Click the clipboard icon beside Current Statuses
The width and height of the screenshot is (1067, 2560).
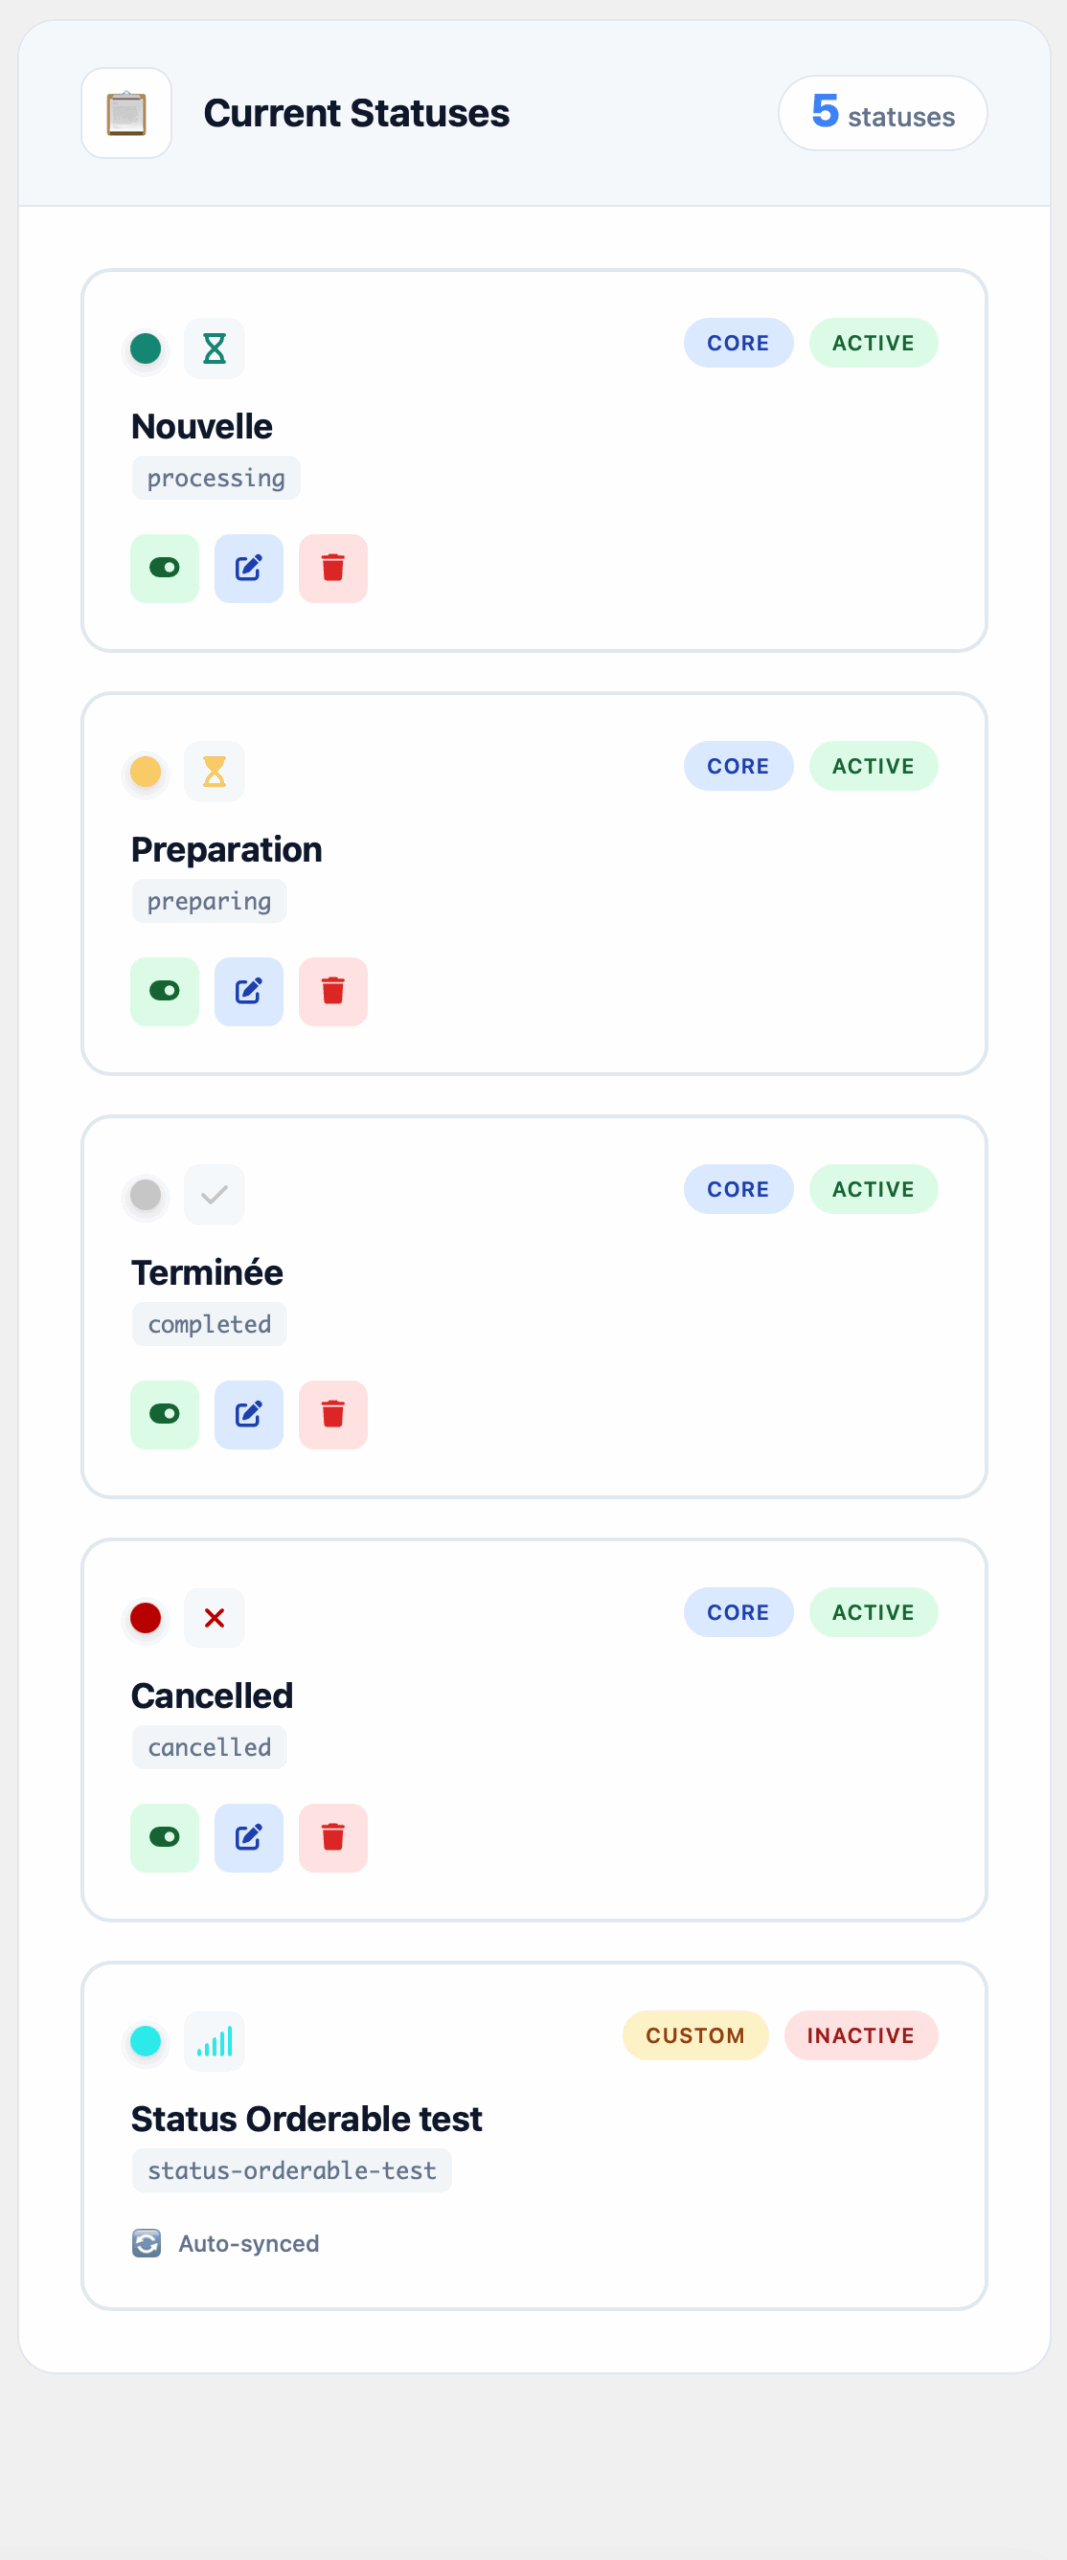[126, 113]
